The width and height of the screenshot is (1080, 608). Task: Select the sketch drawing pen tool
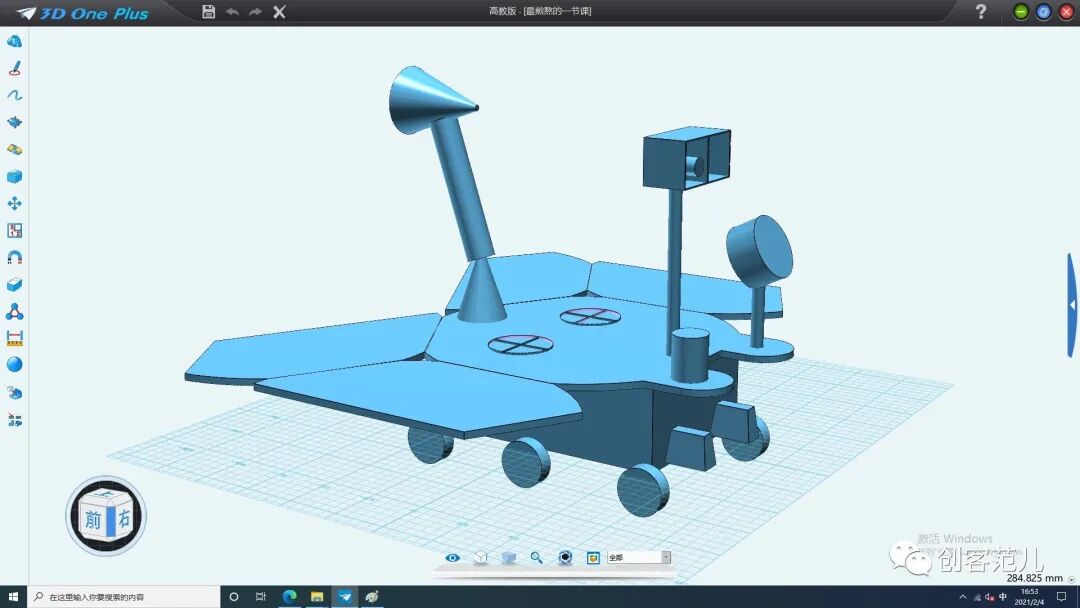(x=14, y=68)
